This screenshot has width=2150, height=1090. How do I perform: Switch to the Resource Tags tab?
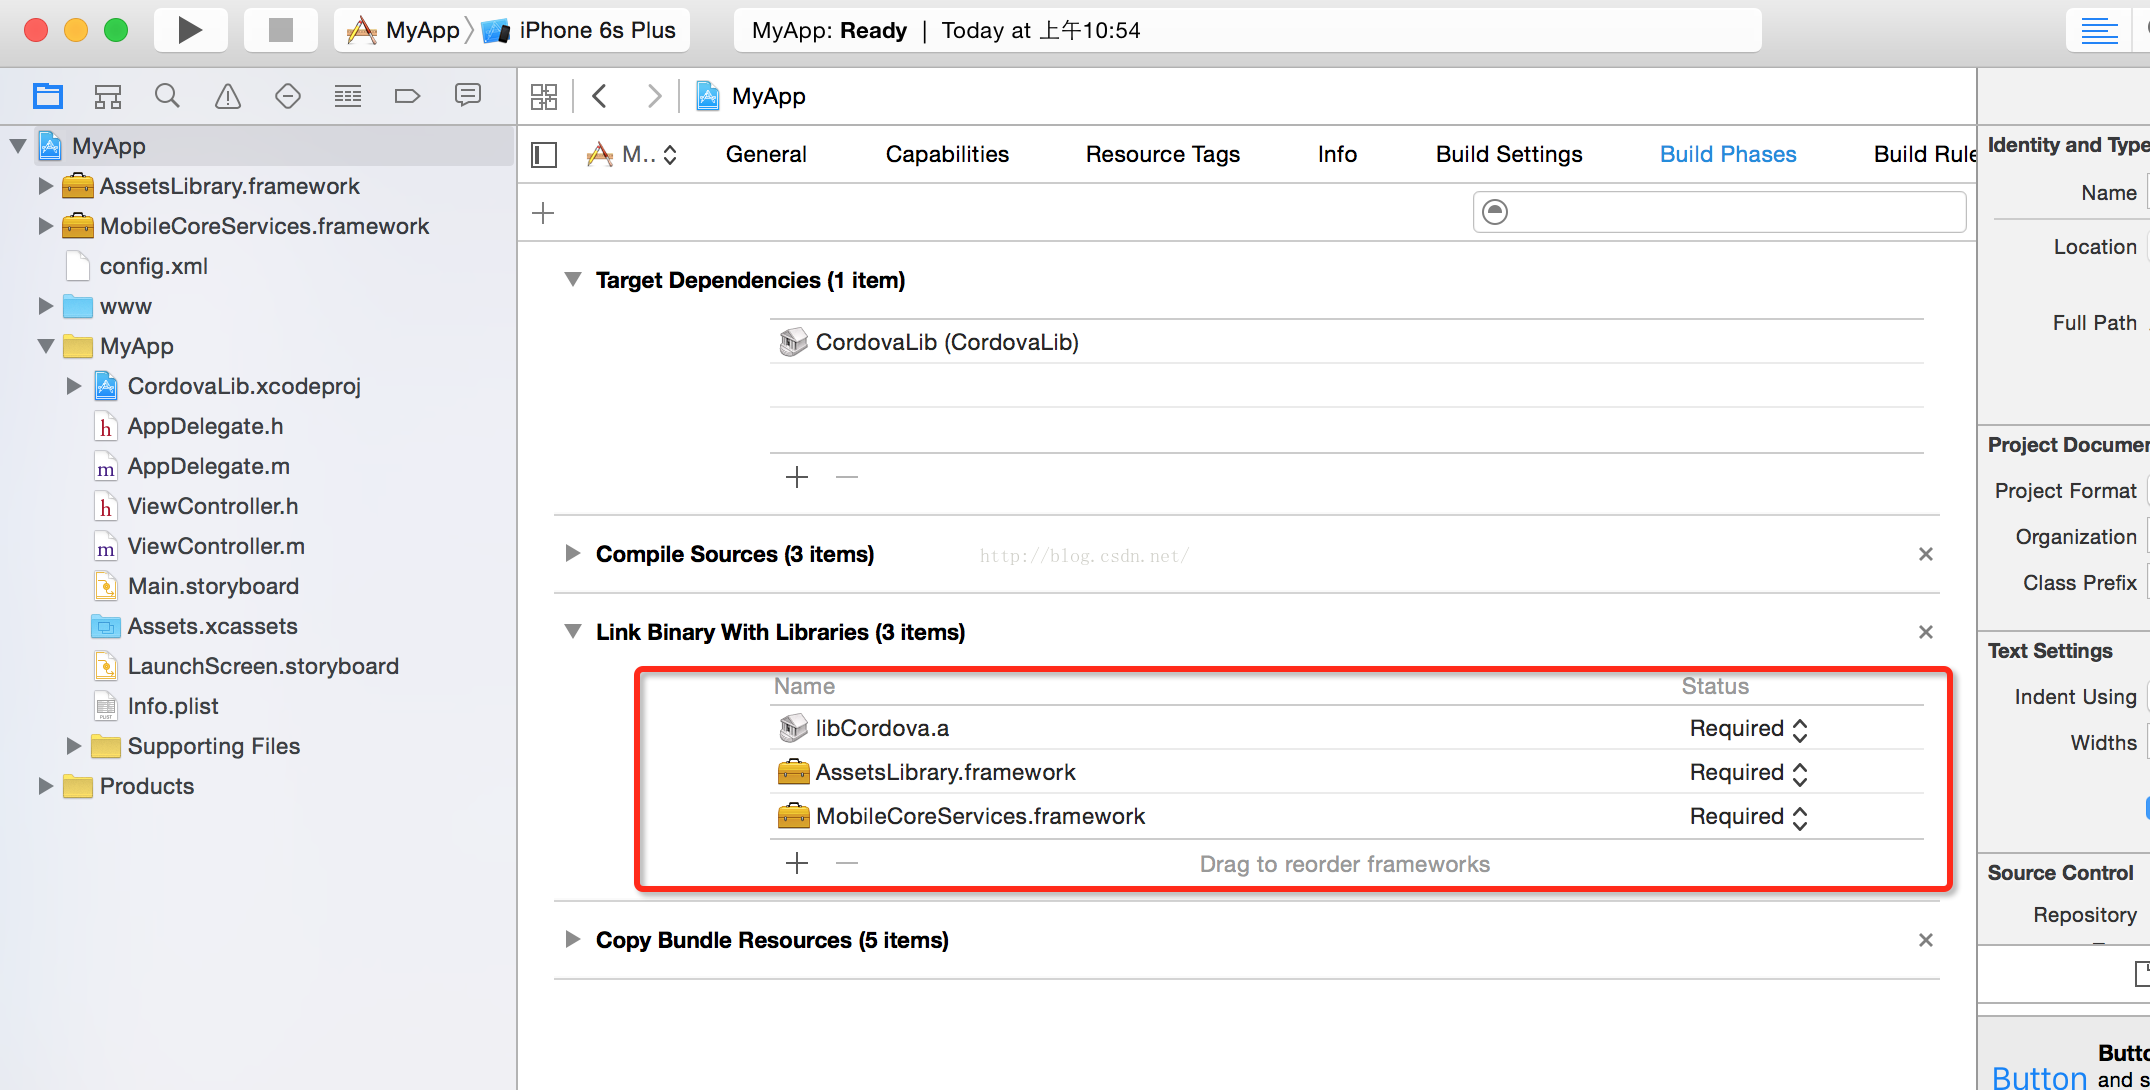pyautogui.click(x=1163, y=154)
